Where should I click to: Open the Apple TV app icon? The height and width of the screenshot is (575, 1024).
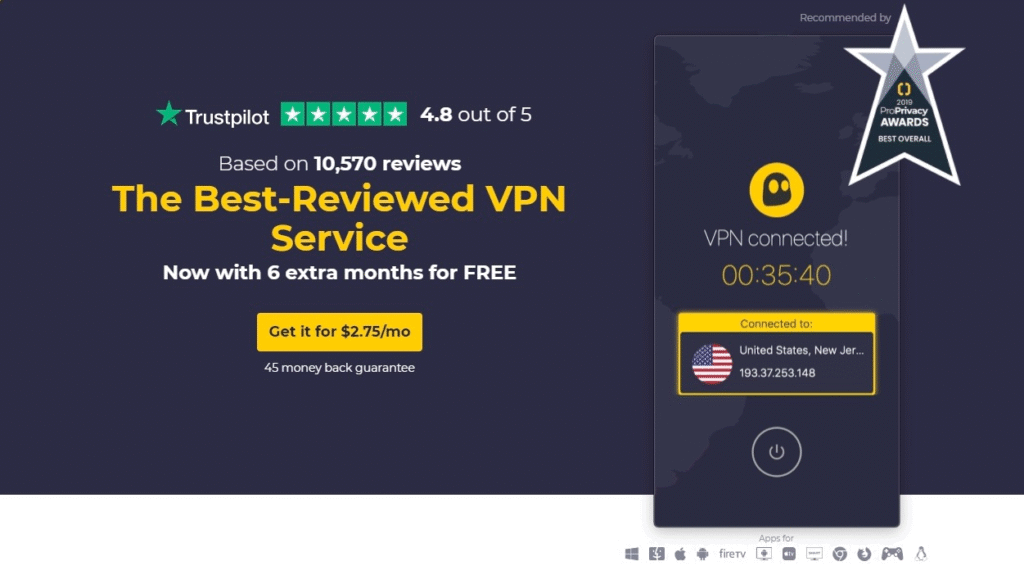click(789, 554)
